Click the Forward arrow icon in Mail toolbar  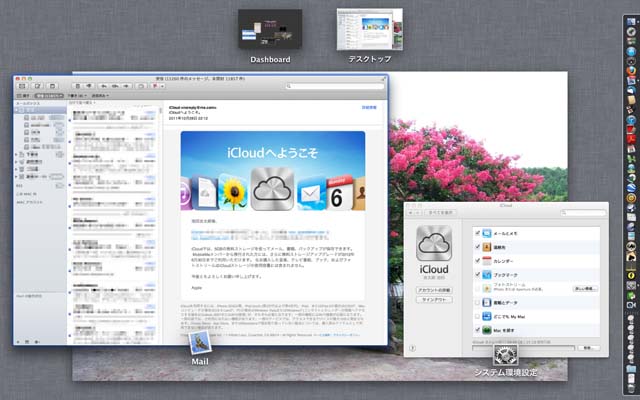[127, 86]
